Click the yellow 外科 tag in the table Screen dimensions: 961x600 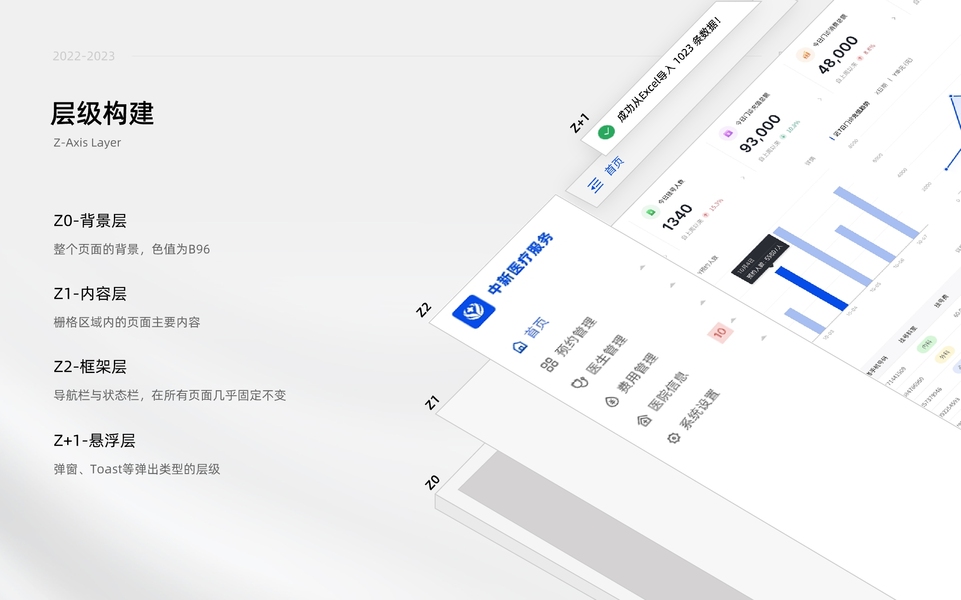pyautogui.click(x=945, y=355)
